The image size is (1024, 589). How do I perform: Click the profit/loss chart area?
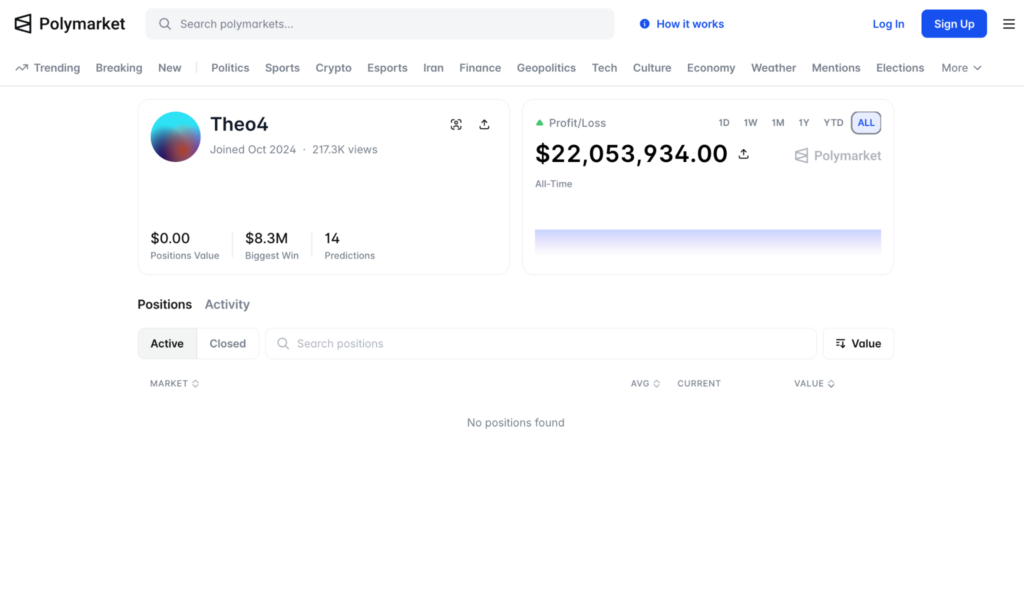click(708, 242)
